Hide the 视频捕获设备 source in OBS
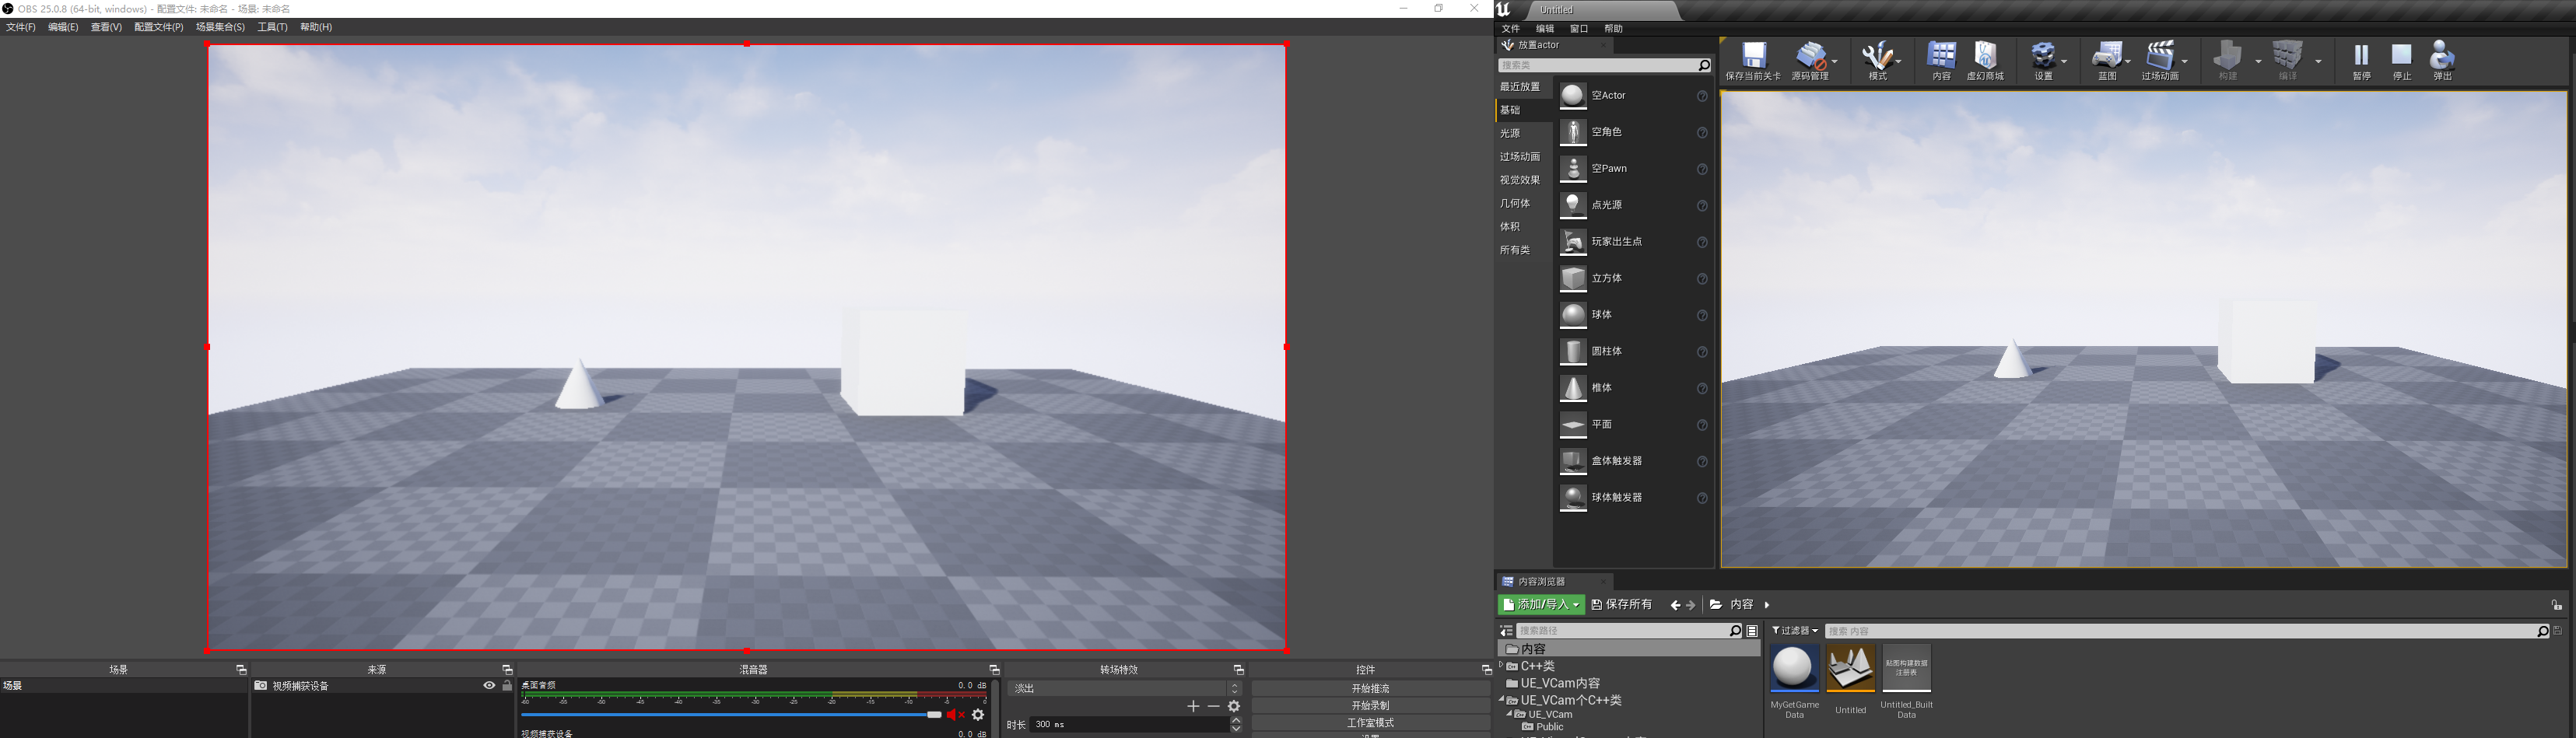The height and width of the screenshot is (738, 2576). pyautogui.click(x=488, y=686)
